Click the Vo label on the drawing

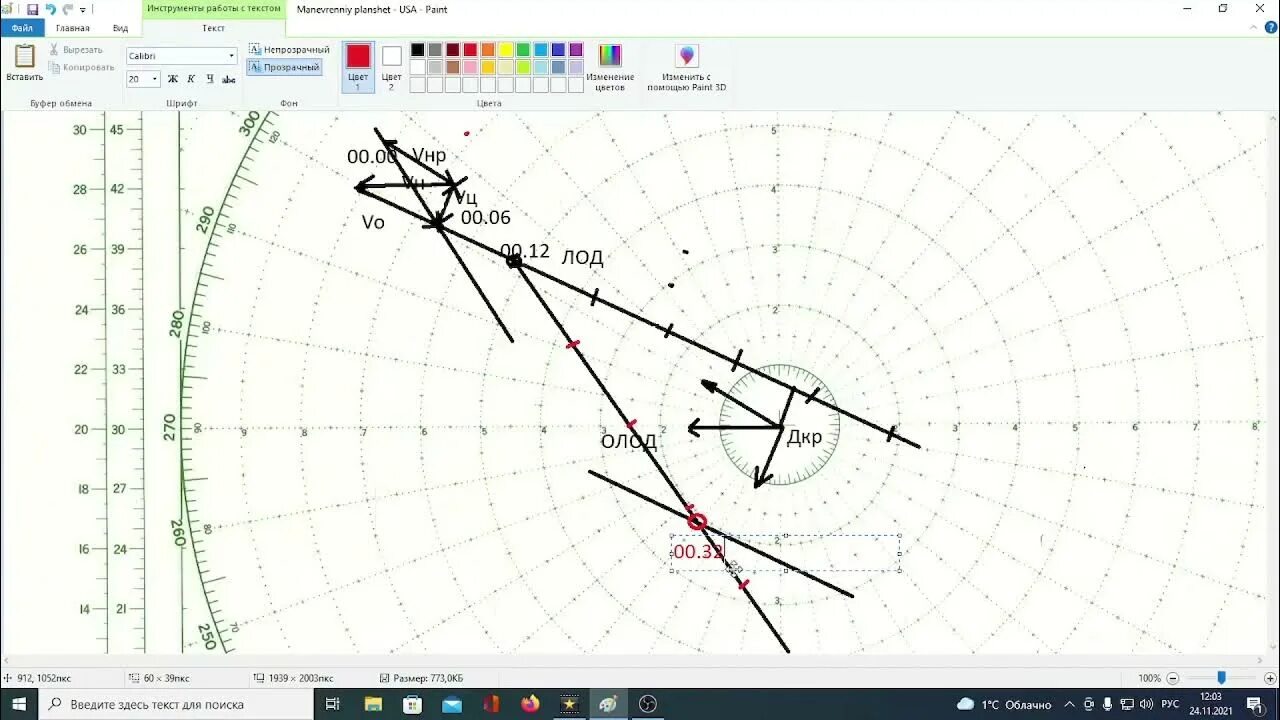[373, 222]
